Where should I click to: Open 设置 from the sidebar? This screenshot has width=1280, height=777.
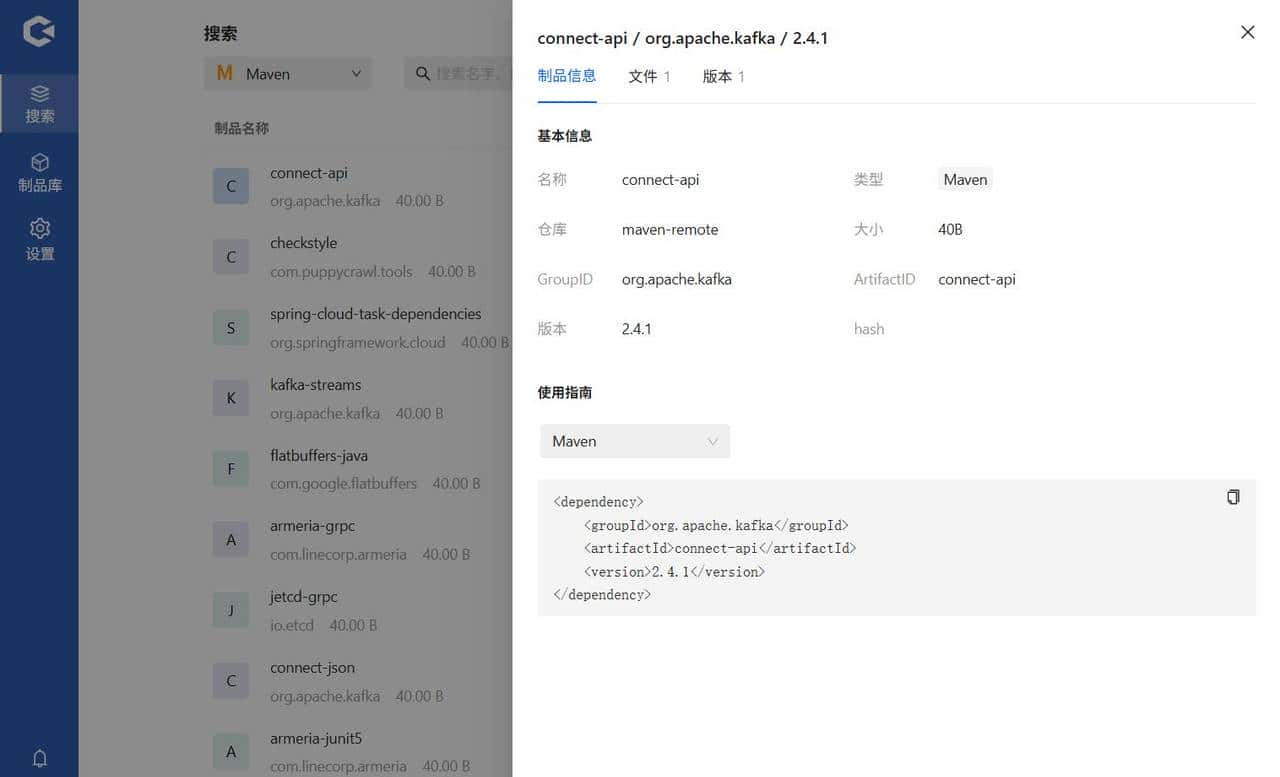39,241
